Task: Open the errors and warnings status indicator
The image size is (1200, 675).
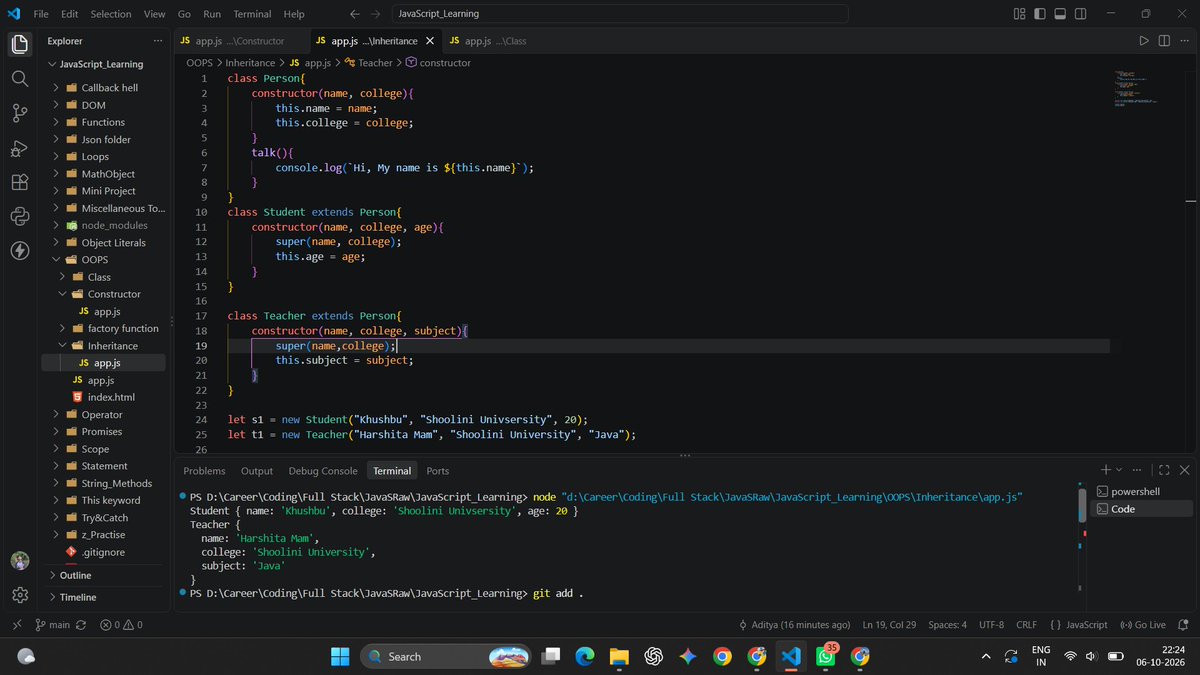Action: coord(120,624)
